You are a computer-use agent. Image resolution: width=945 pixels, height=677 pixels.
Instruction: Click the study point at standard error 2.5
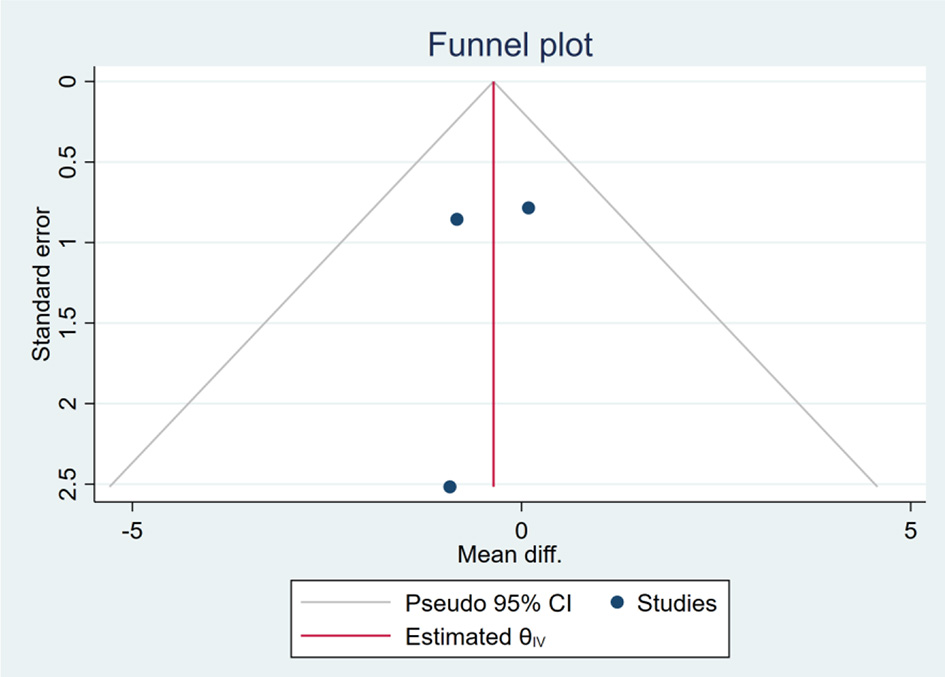coord(450,487)
